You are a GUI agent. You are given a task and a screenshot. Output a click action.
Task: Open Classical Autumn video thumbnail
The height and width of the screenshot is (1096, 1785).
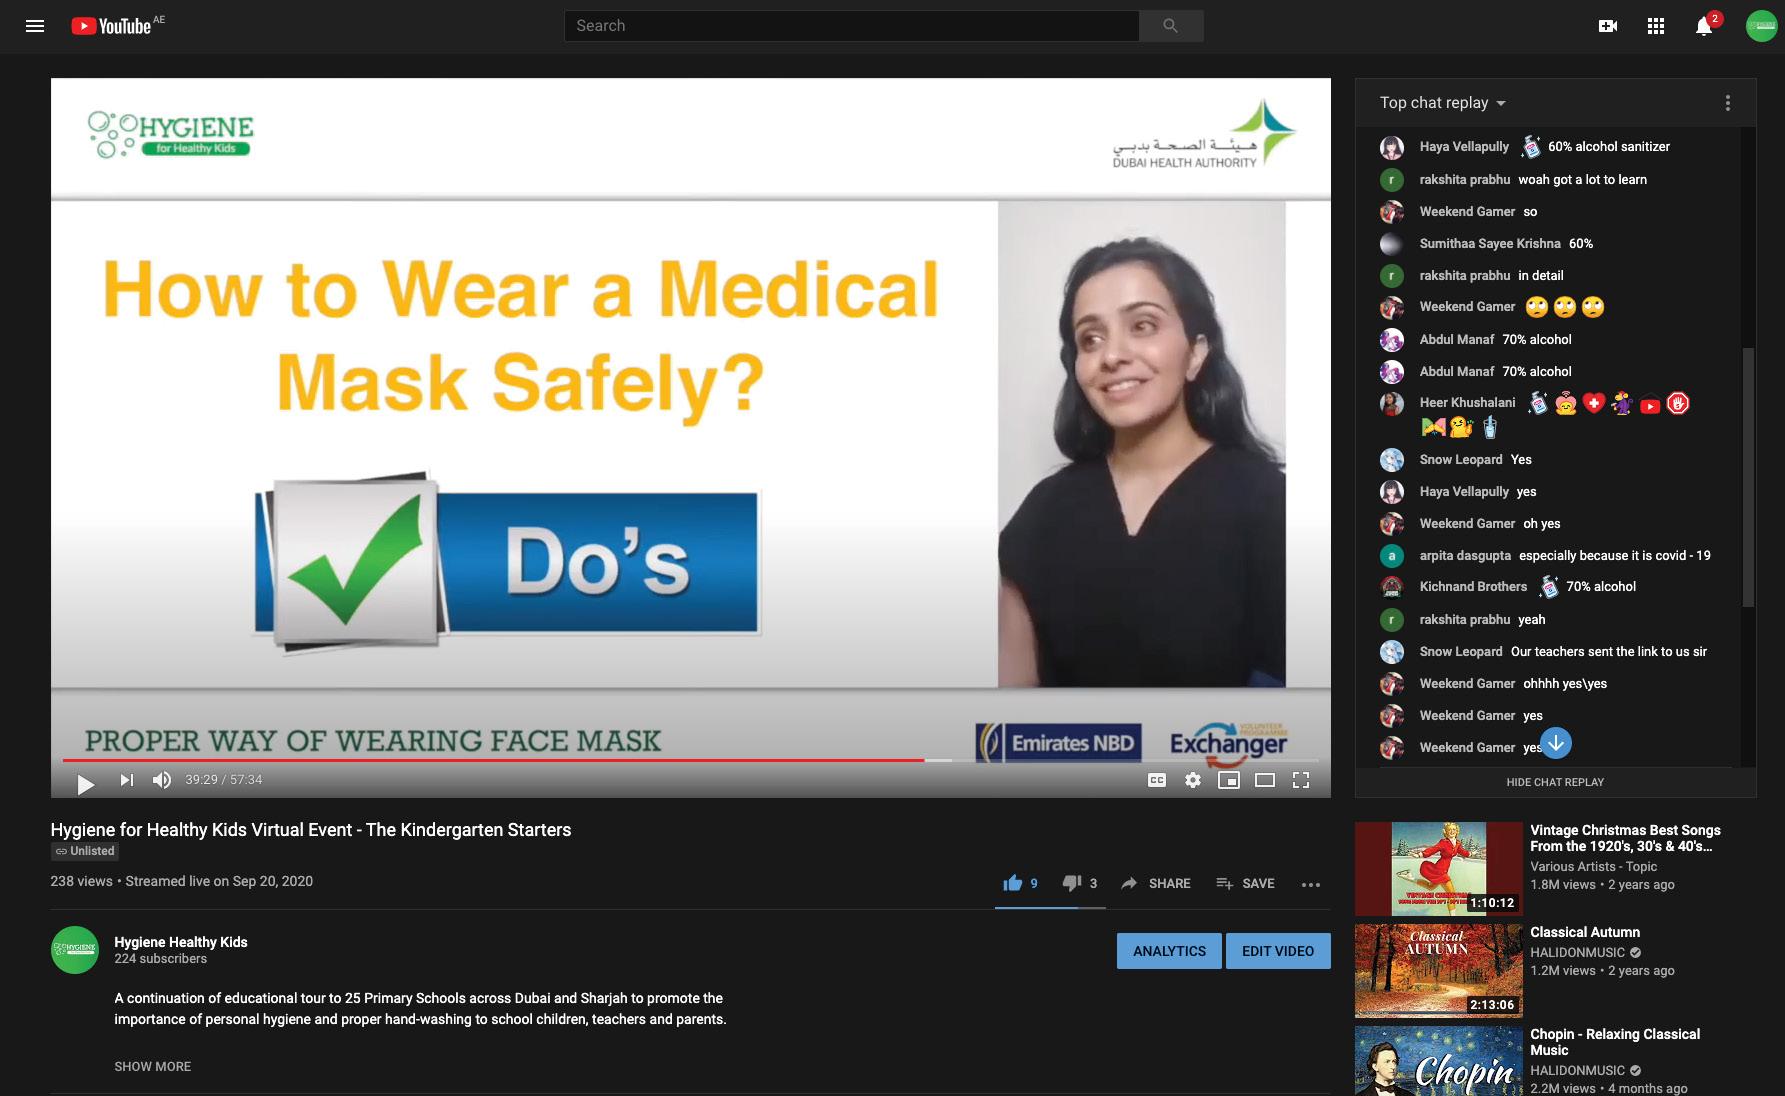[1438, 971]
